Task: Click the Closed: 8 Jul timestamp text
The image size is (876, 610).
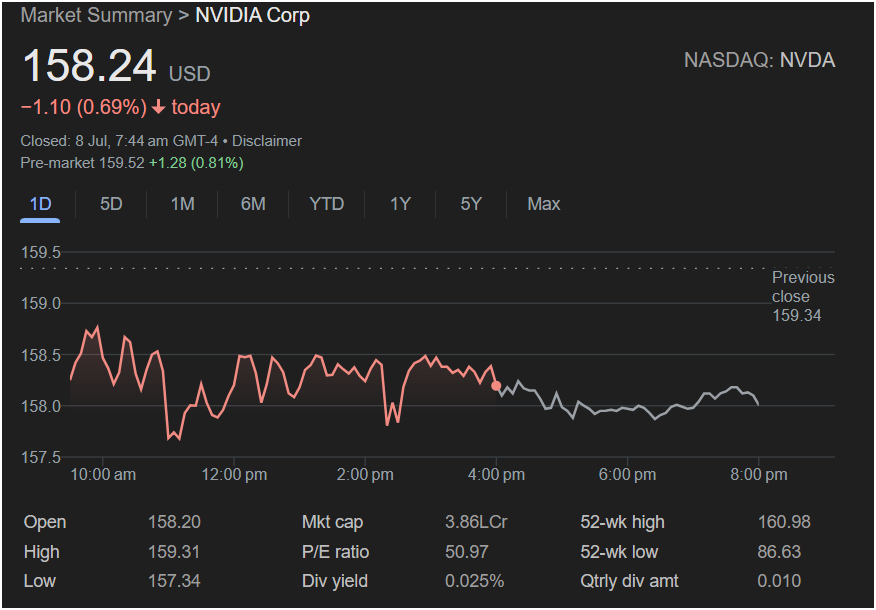Action: [x=119, y=141]
